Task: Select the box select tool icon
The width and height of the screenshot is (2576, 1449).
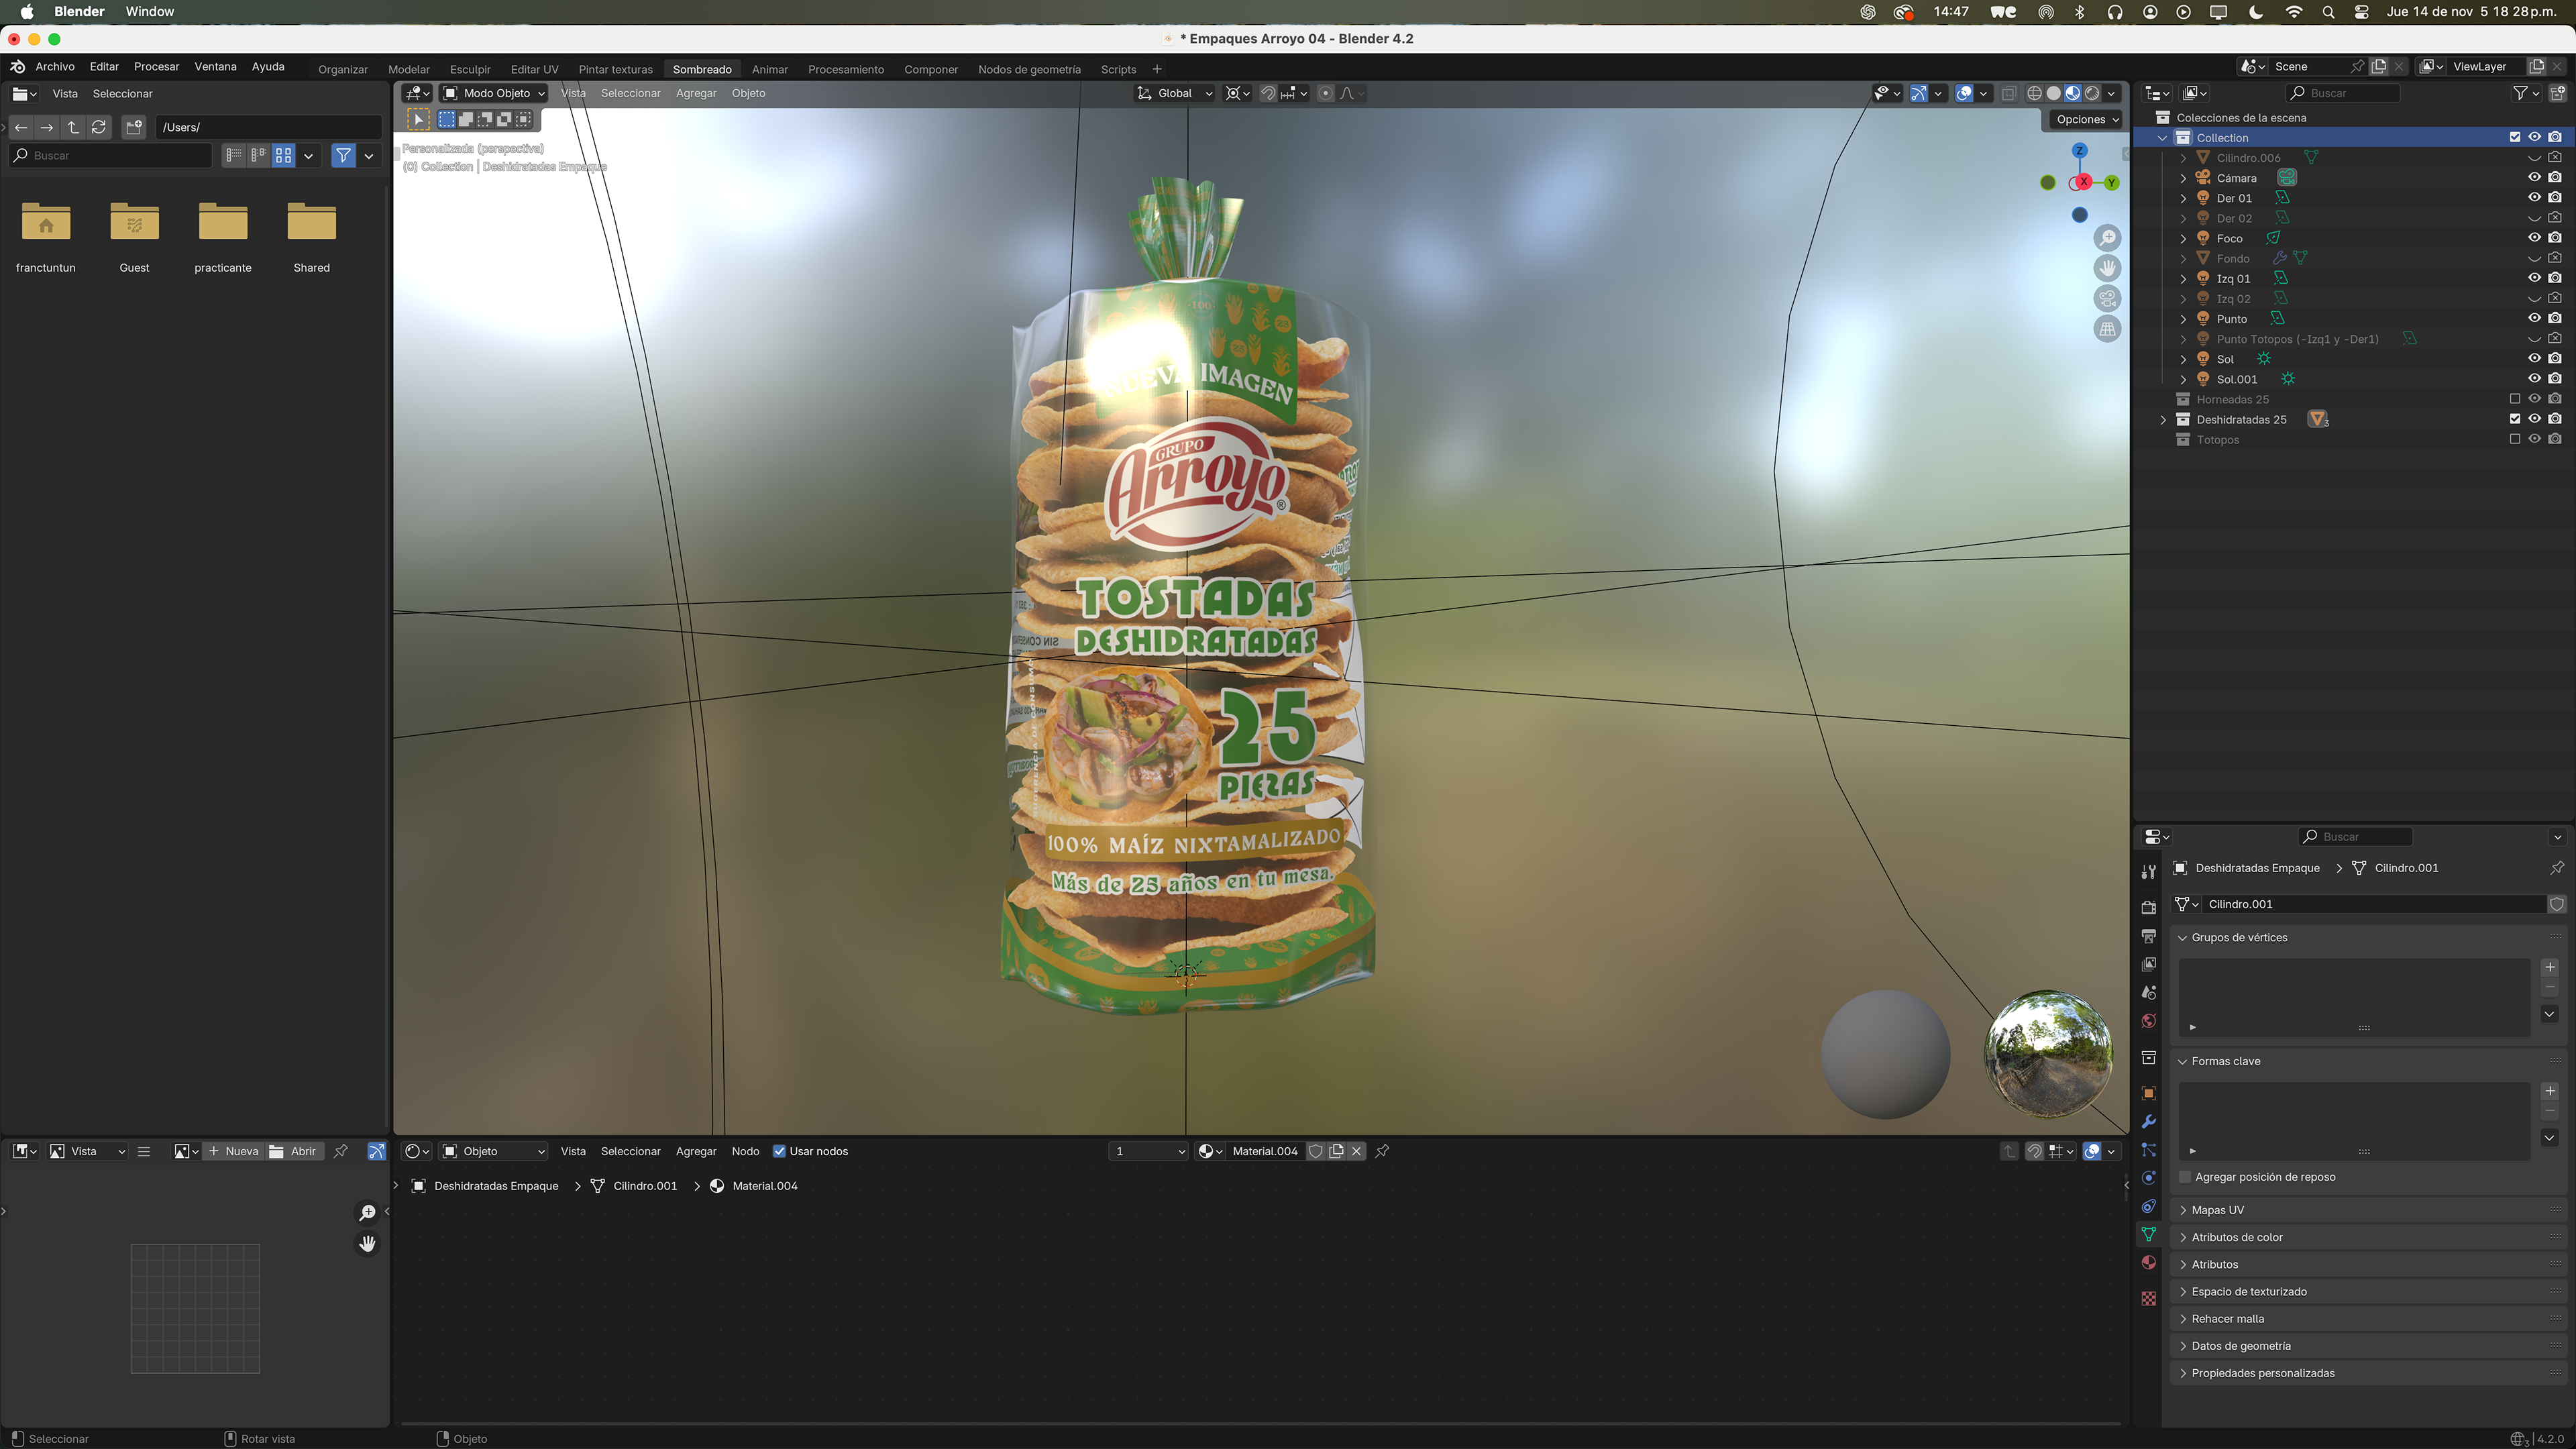Action: point(447,119)
